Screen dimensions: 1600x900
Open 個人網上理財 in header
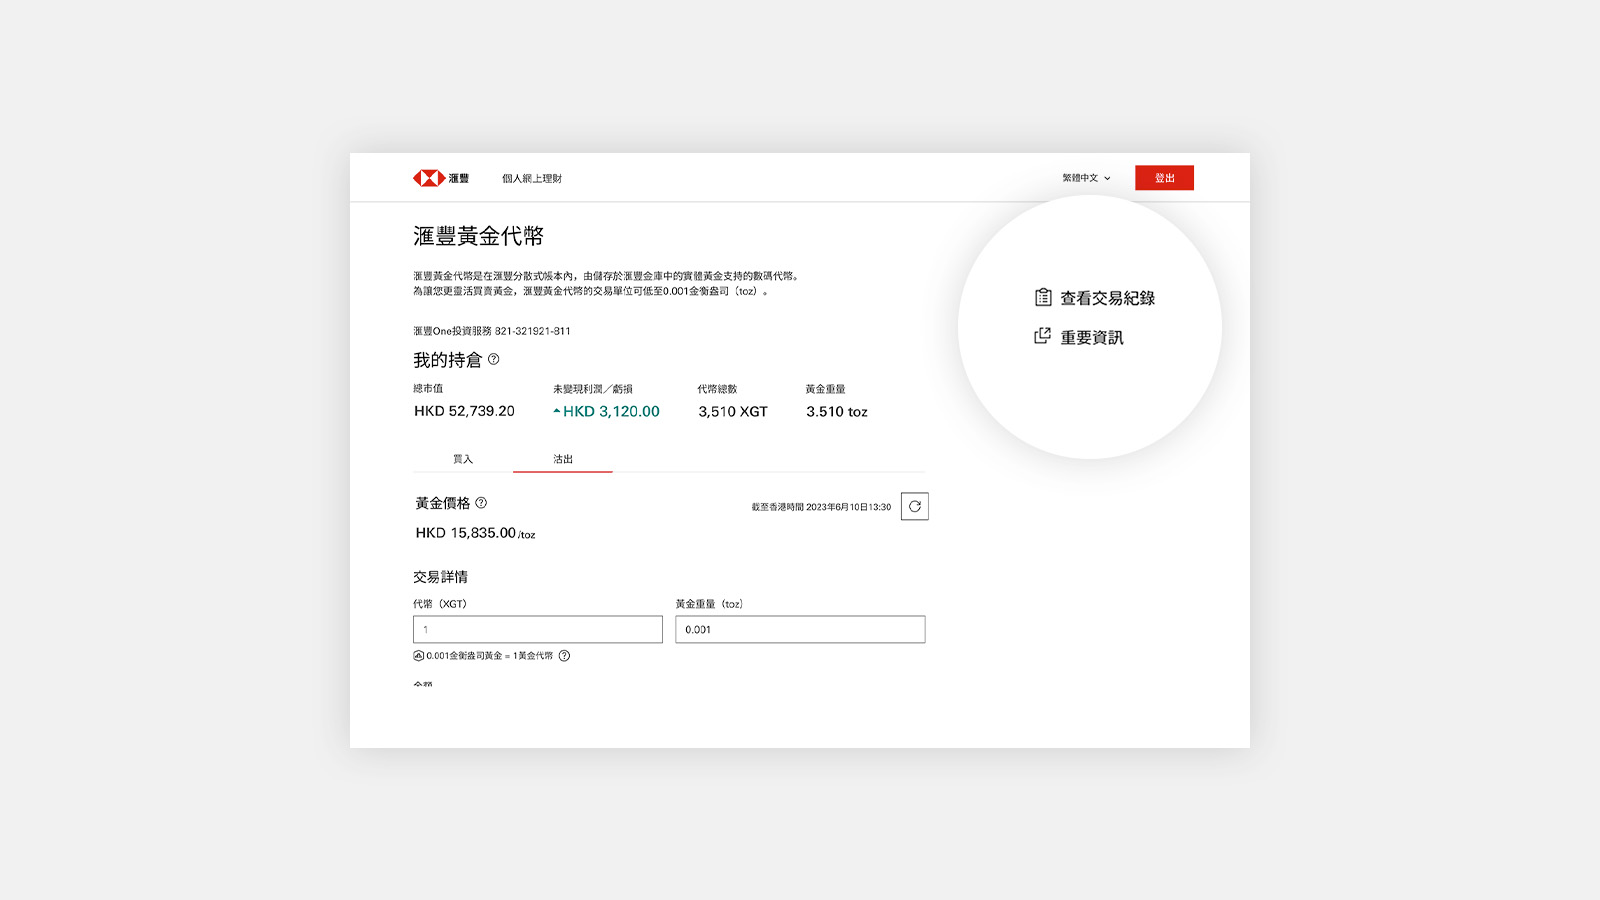tap(532, 178)
